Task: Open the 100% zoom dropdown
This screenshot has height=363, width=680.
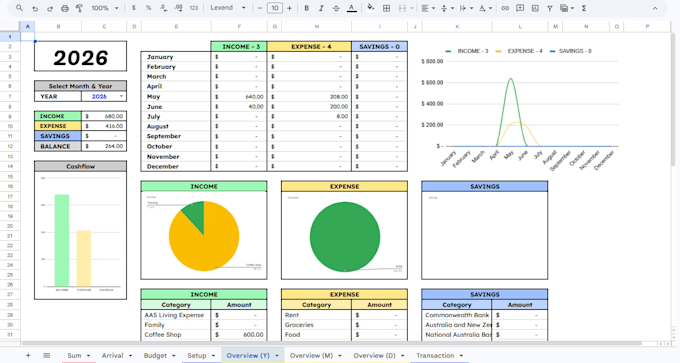Action: coord(105,8)
